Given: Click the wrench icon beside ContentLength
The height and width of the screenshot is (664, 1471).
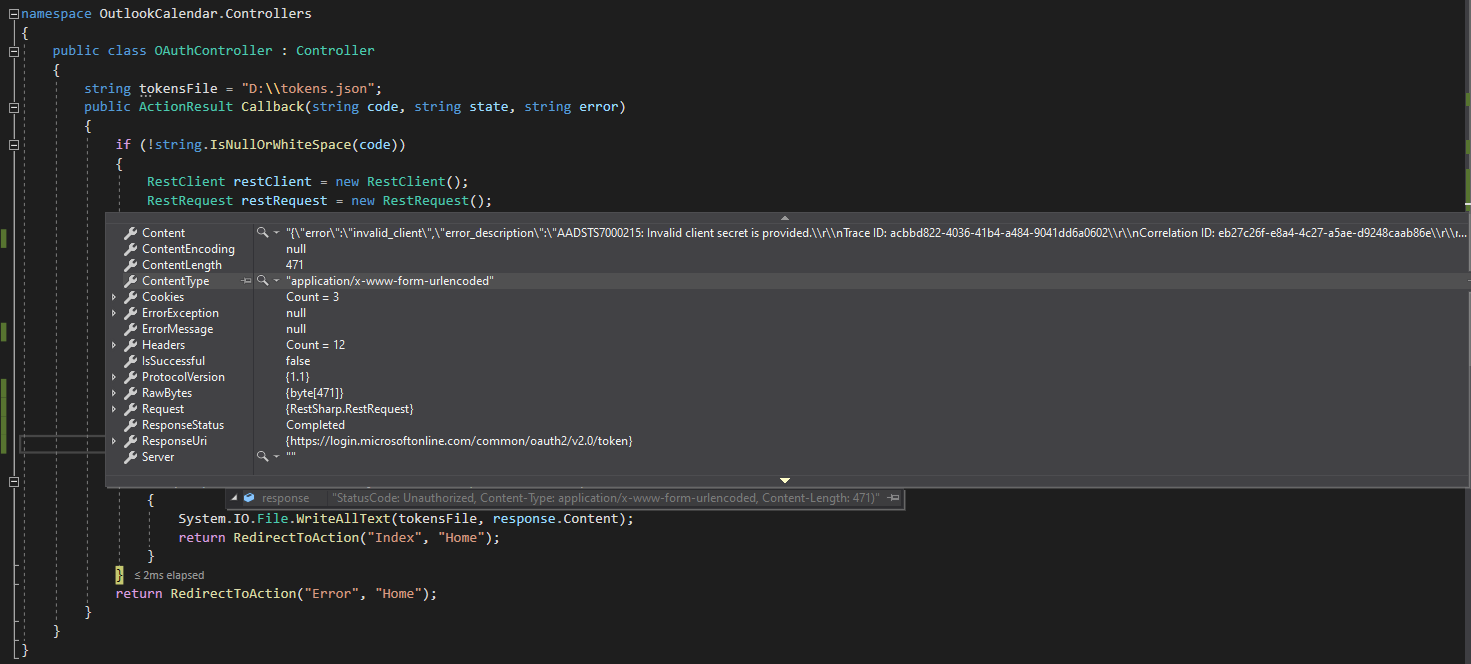Looking at the screenshot, I should 130,265.
